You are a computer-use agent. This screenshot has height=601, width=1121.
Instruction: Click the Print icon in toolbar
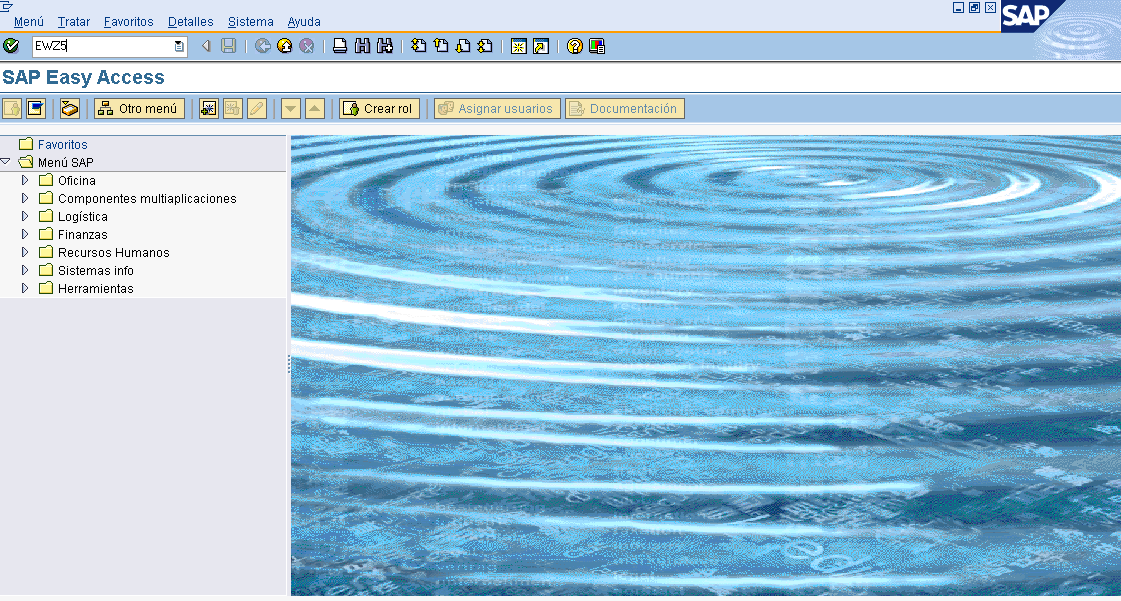[x=340, y=46]
